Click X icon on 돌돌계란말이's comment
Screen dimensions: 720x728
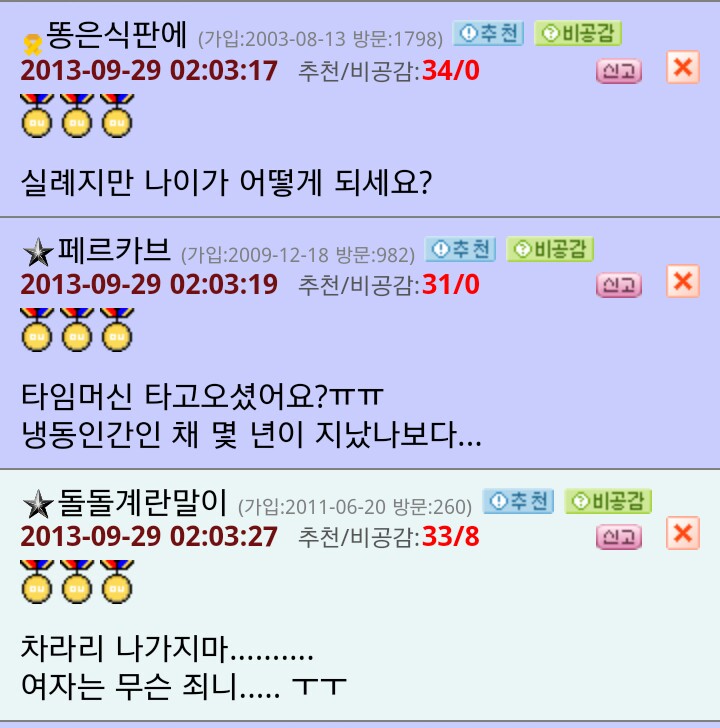683,533
